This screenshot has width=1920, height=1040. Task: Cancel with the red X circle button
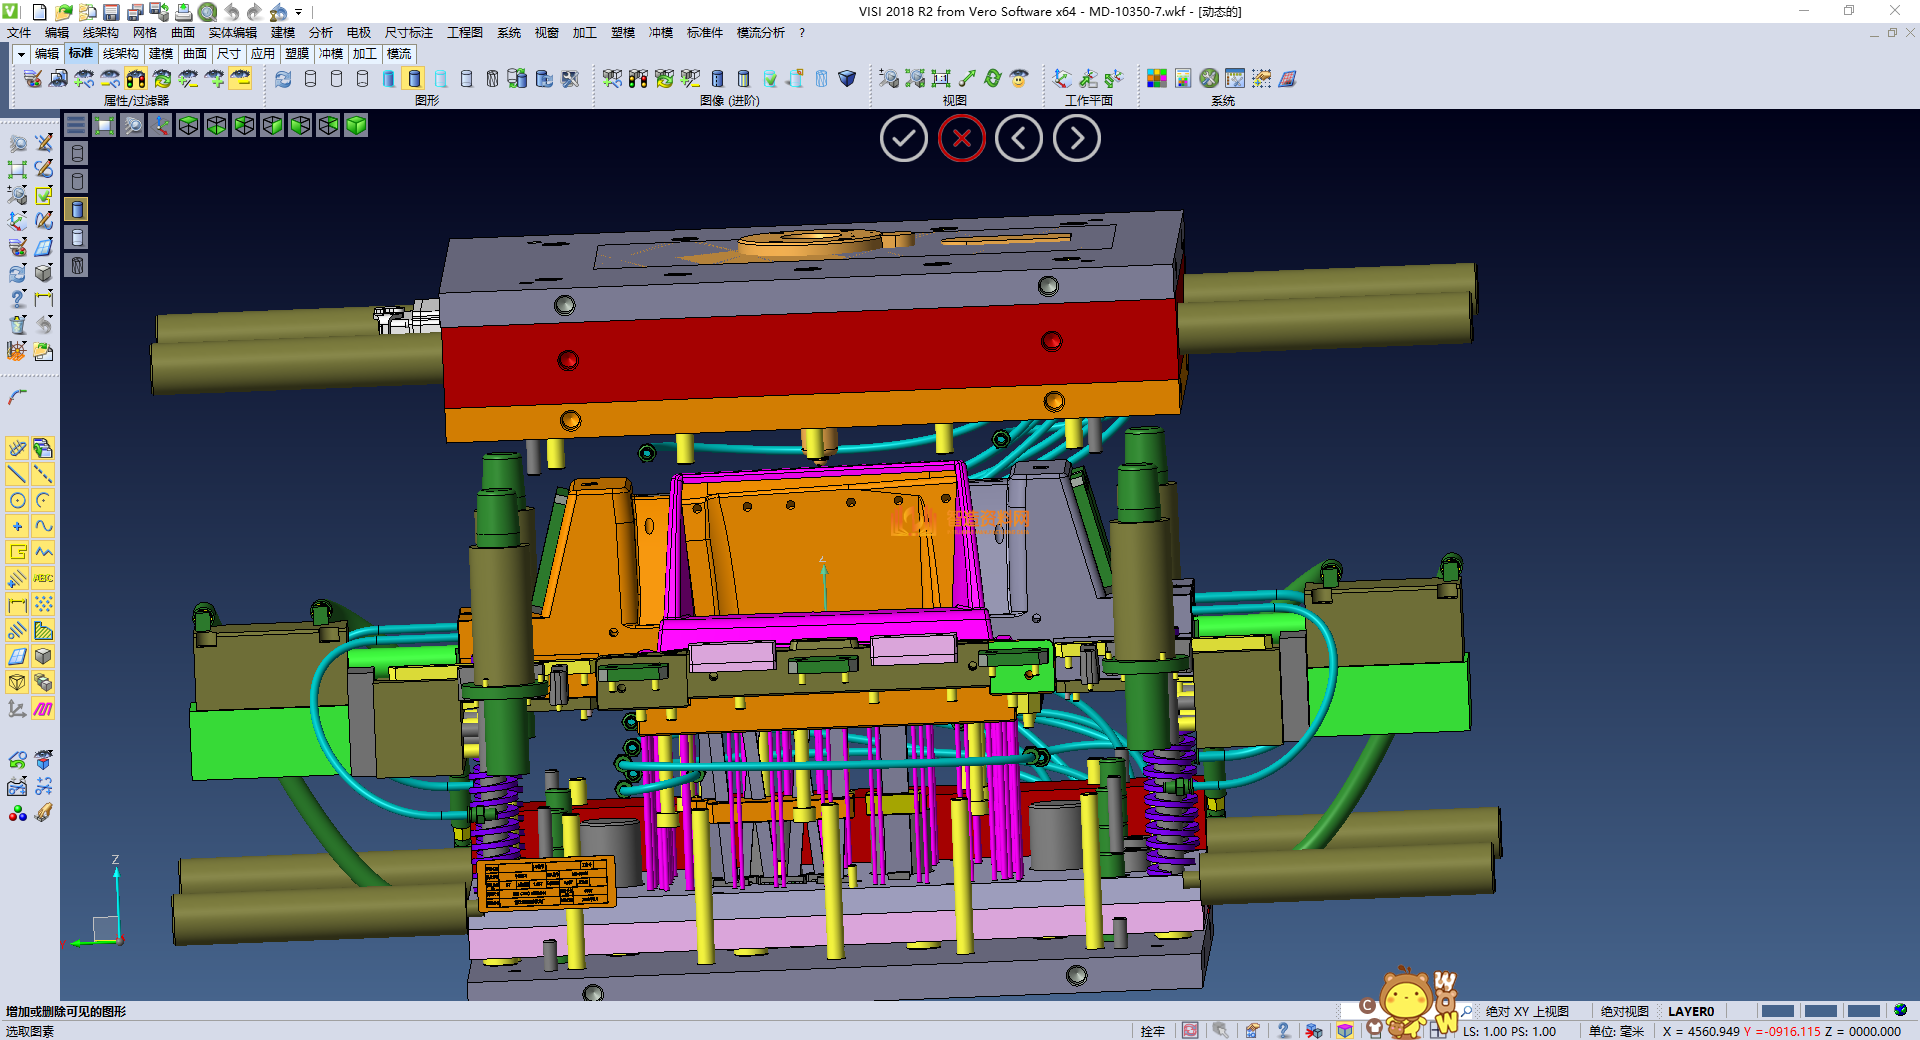click(x=961, y=139)
